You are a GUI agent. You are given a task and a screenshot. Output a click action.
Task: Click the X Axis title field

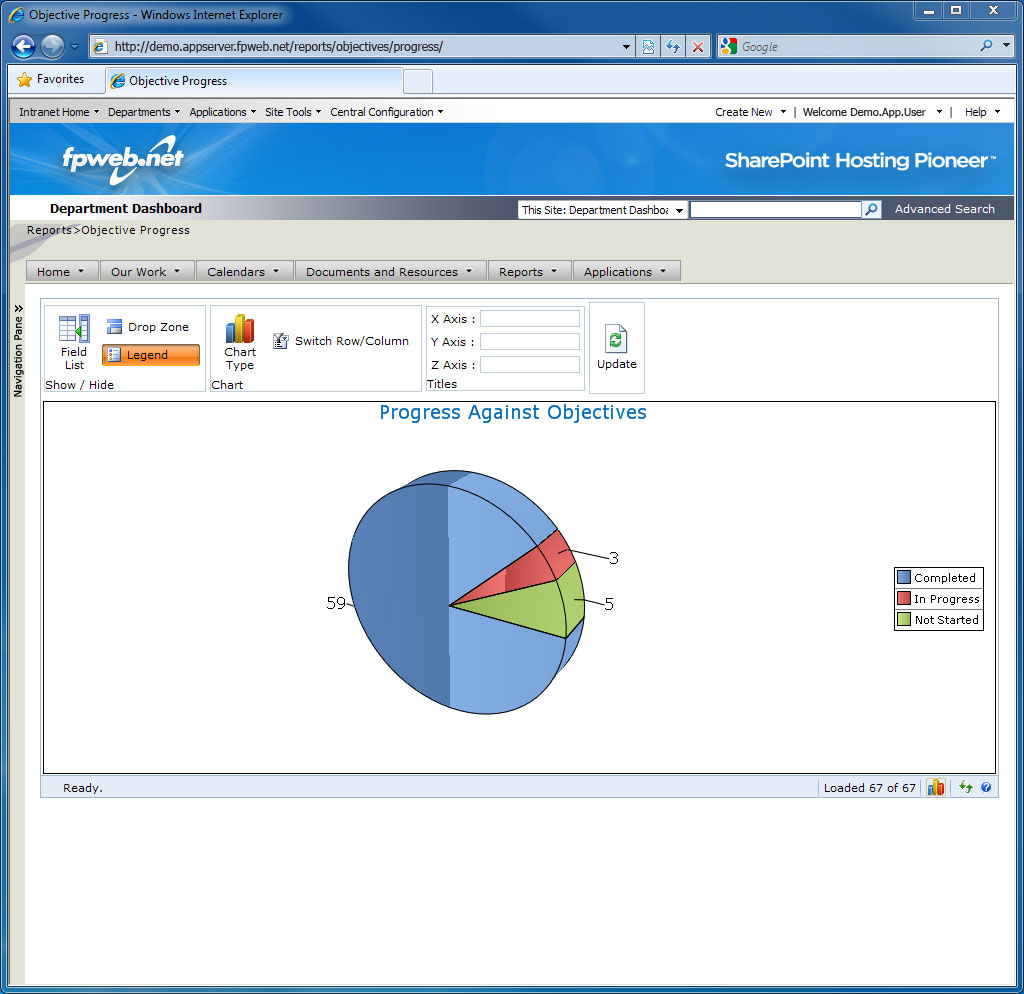(x=529, y=319)
